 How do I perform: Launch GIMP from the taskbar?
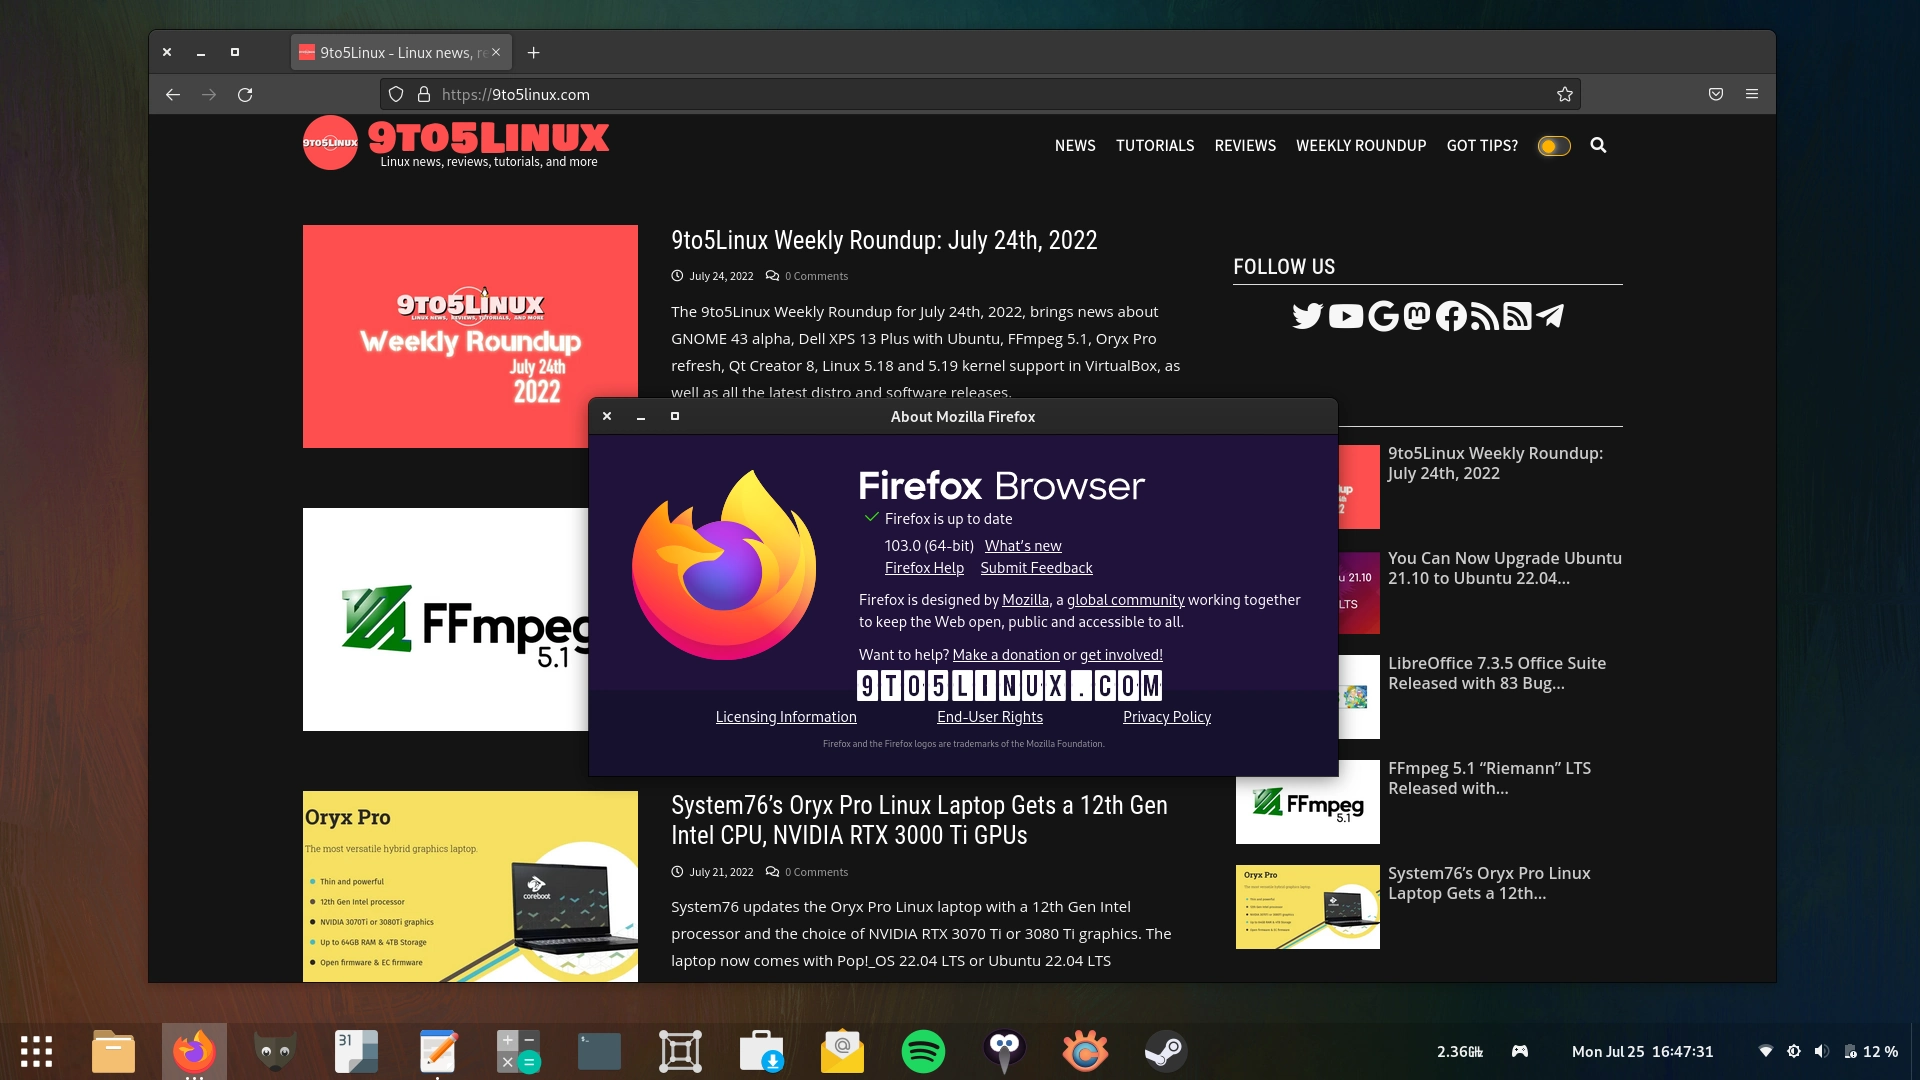[x=275, y=1051]
